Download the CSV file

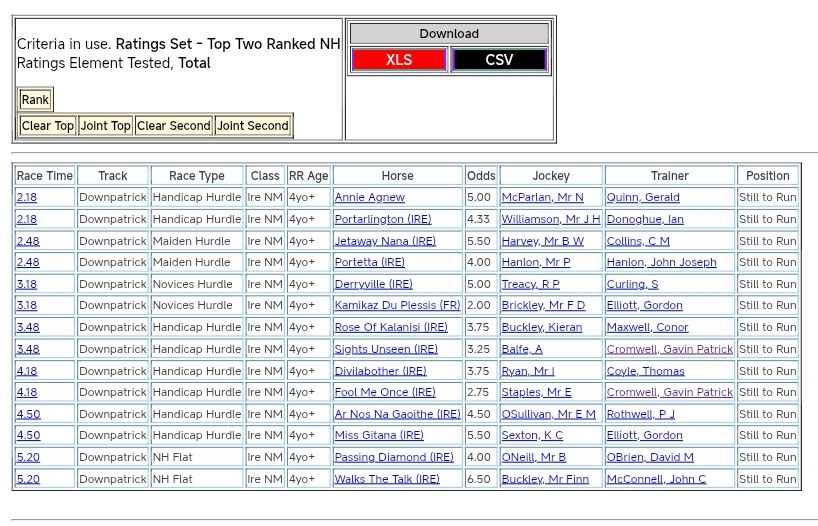click(499, 60)
